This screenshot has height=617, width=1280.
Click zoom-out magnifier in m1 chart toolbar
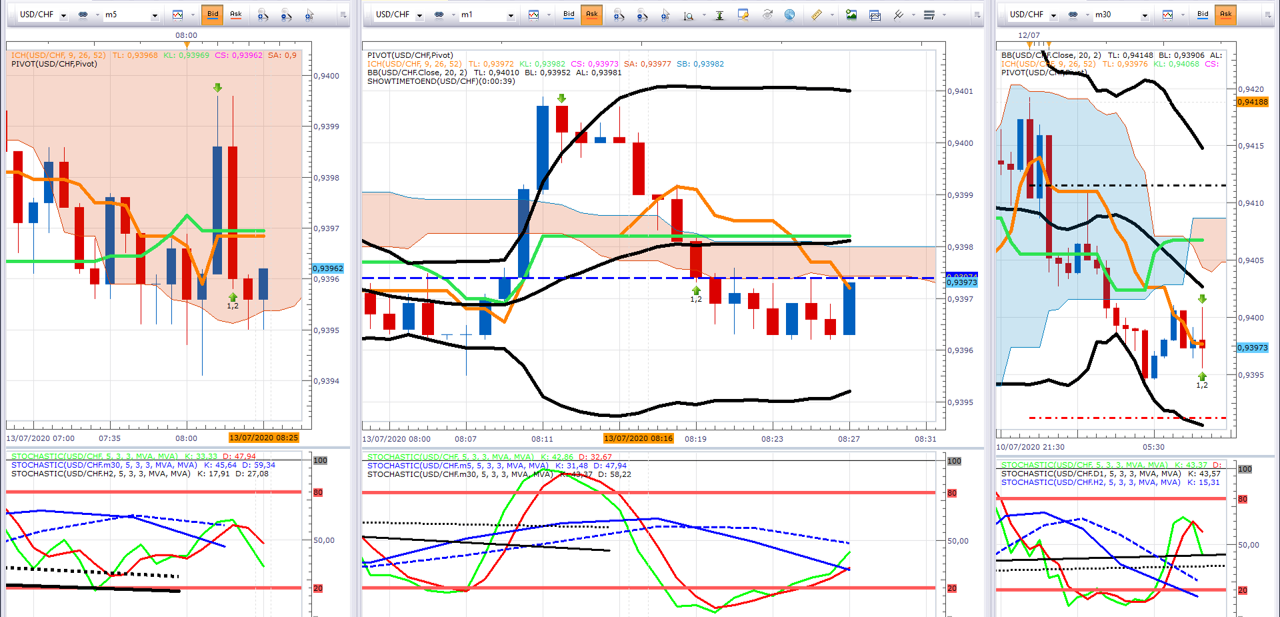pos(643,15)
